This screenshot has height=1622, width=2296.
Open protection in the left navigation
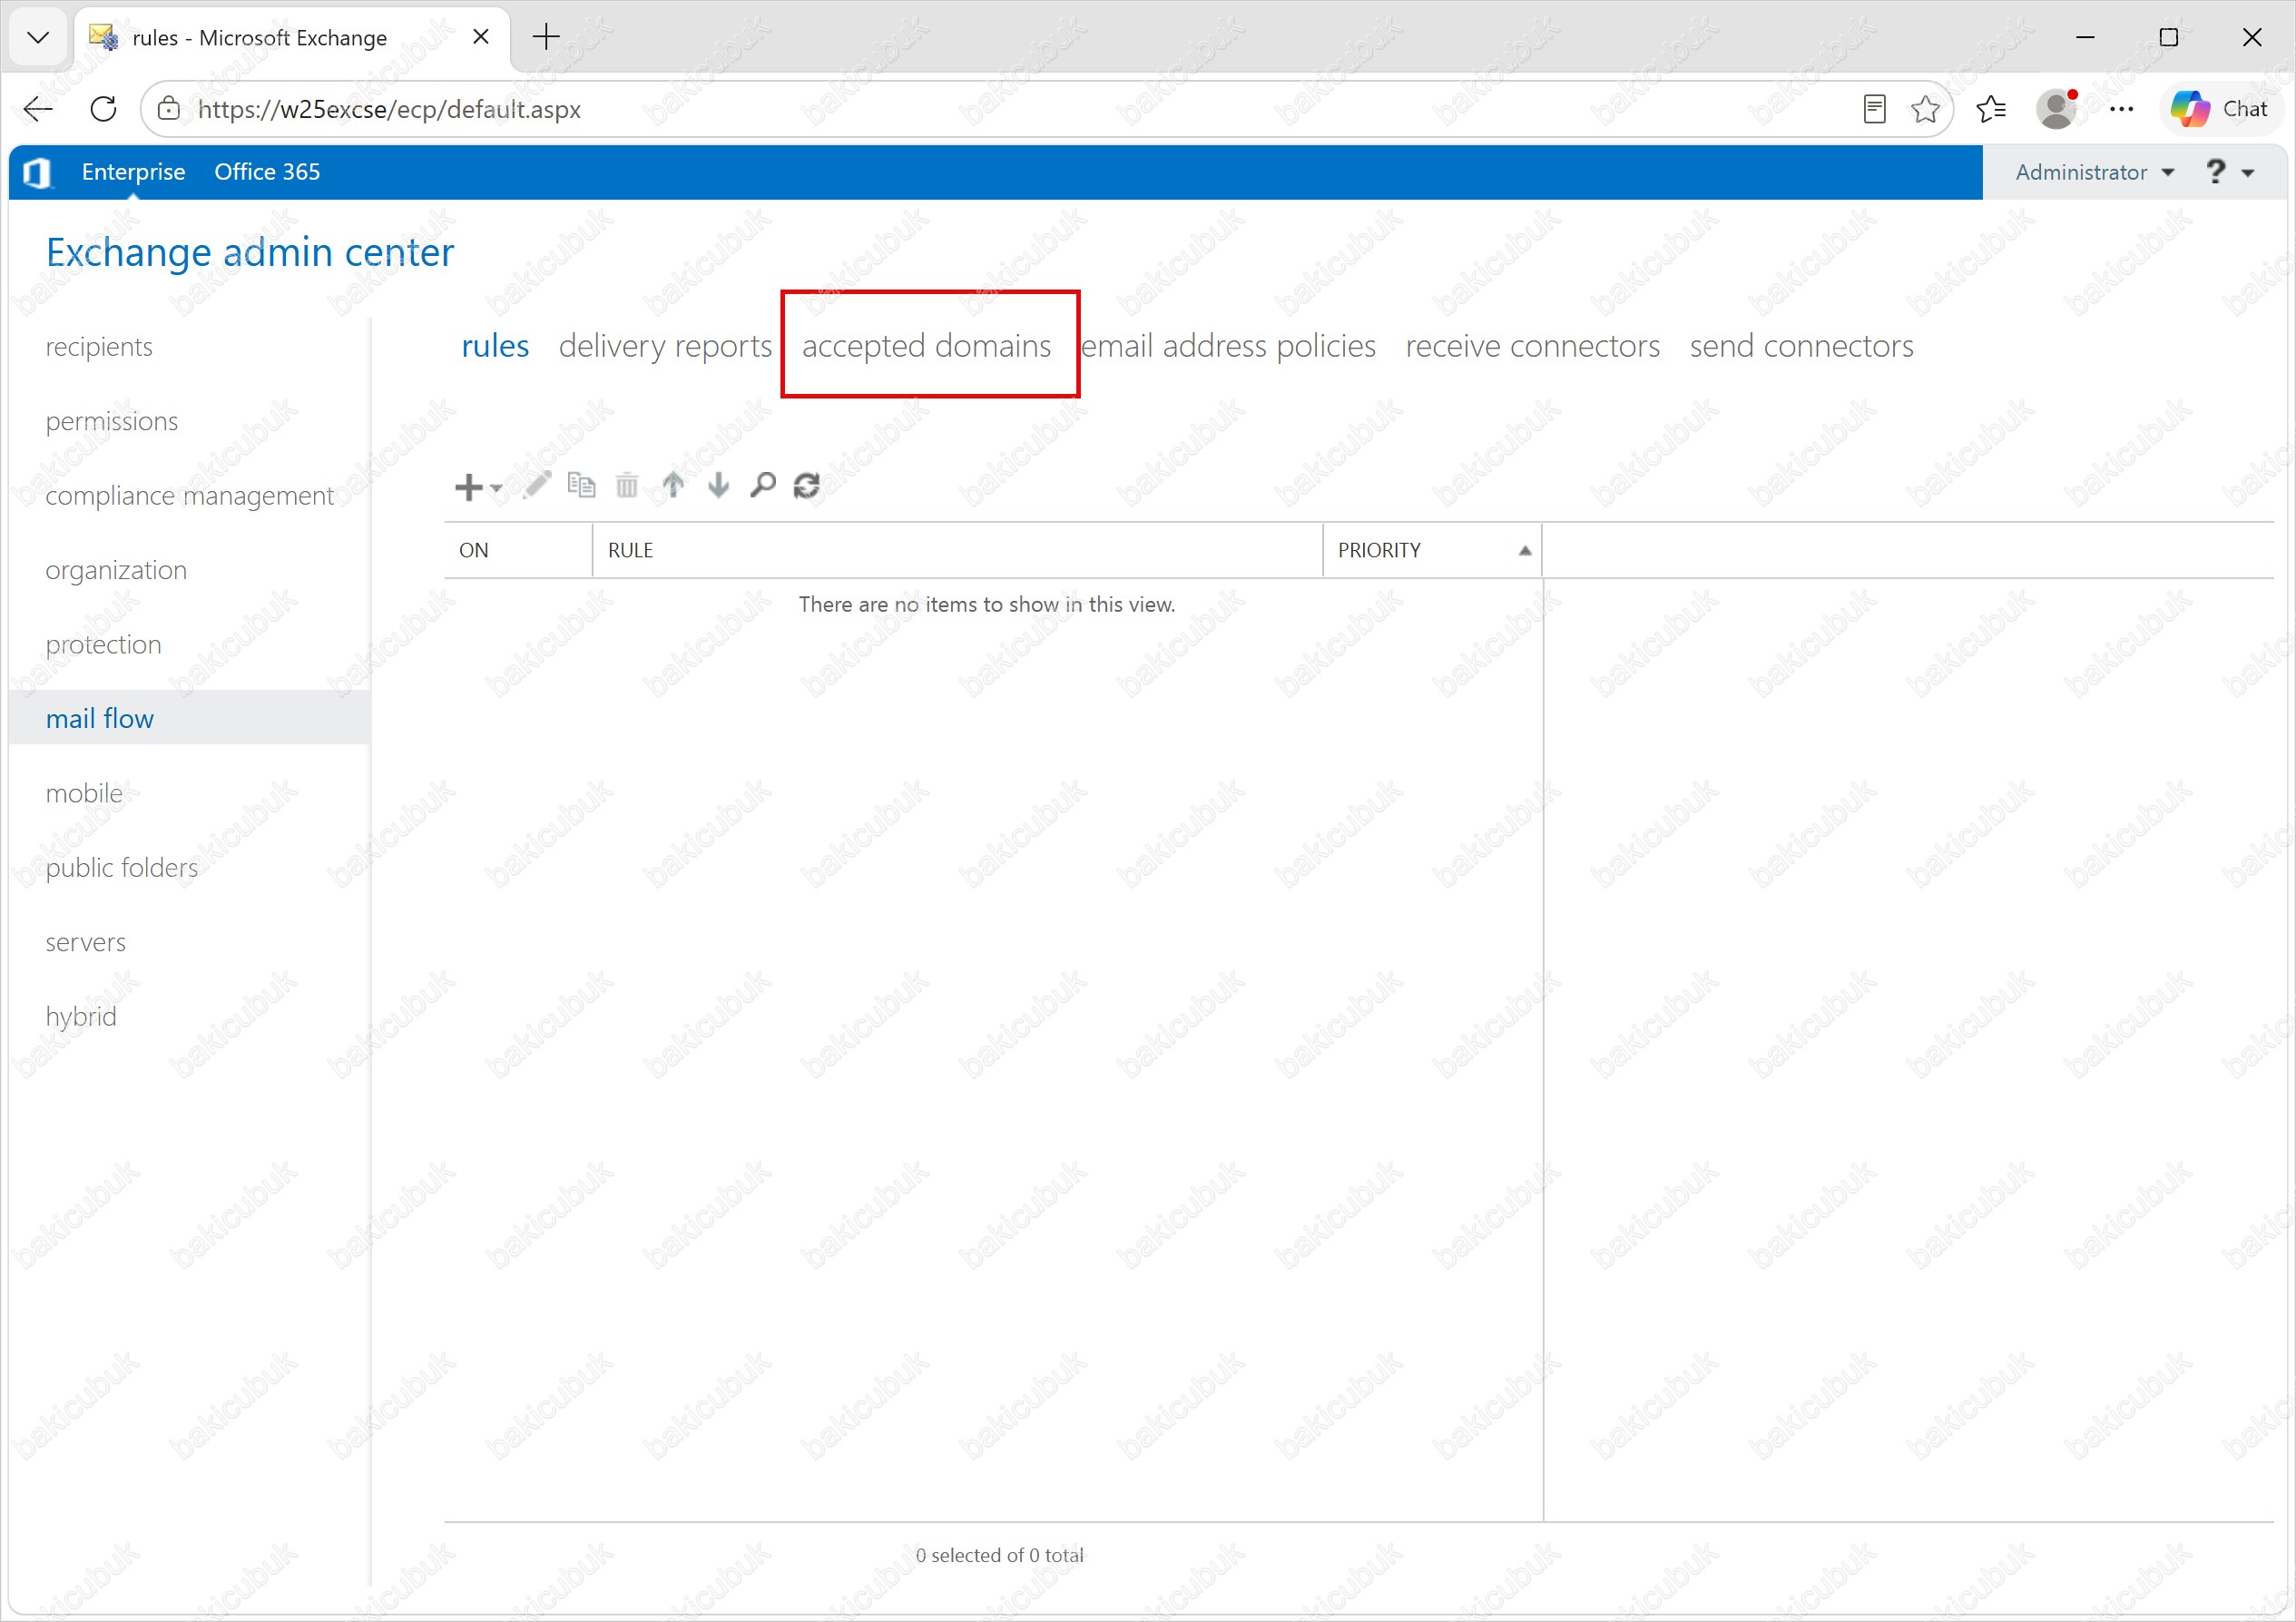pos(103,645)
